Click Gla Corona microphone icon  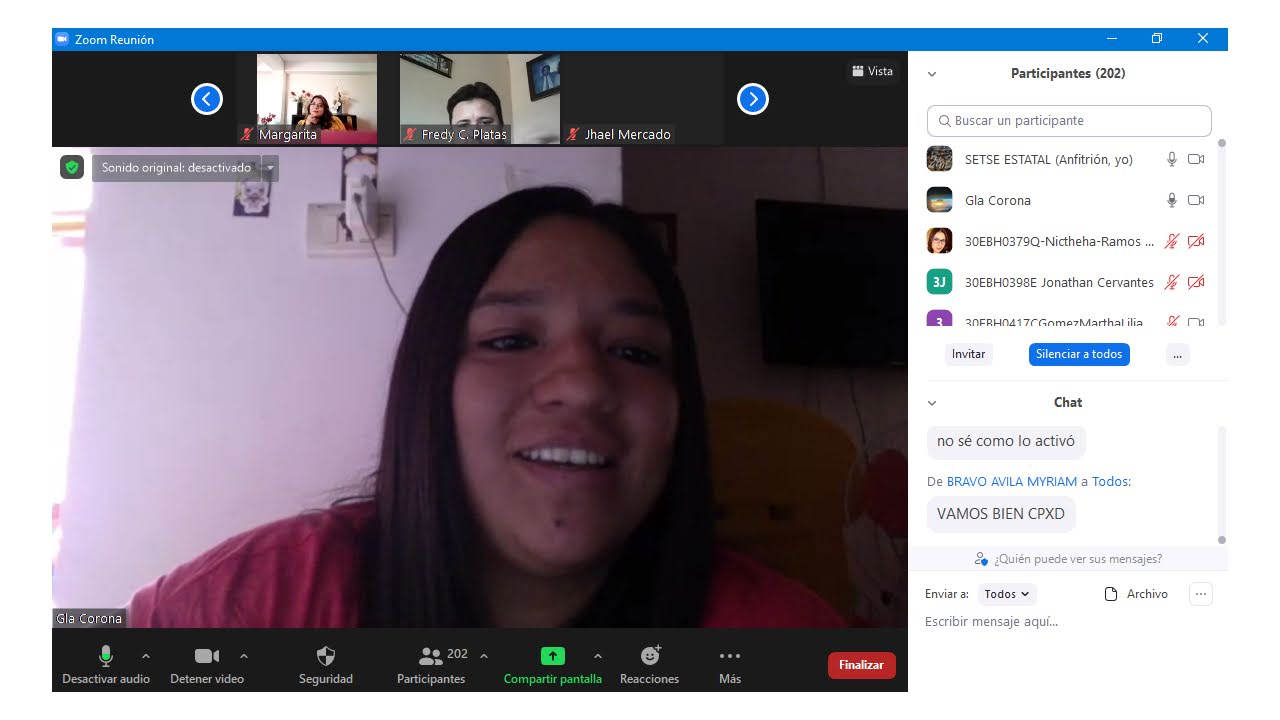(x=1172, y=200)
